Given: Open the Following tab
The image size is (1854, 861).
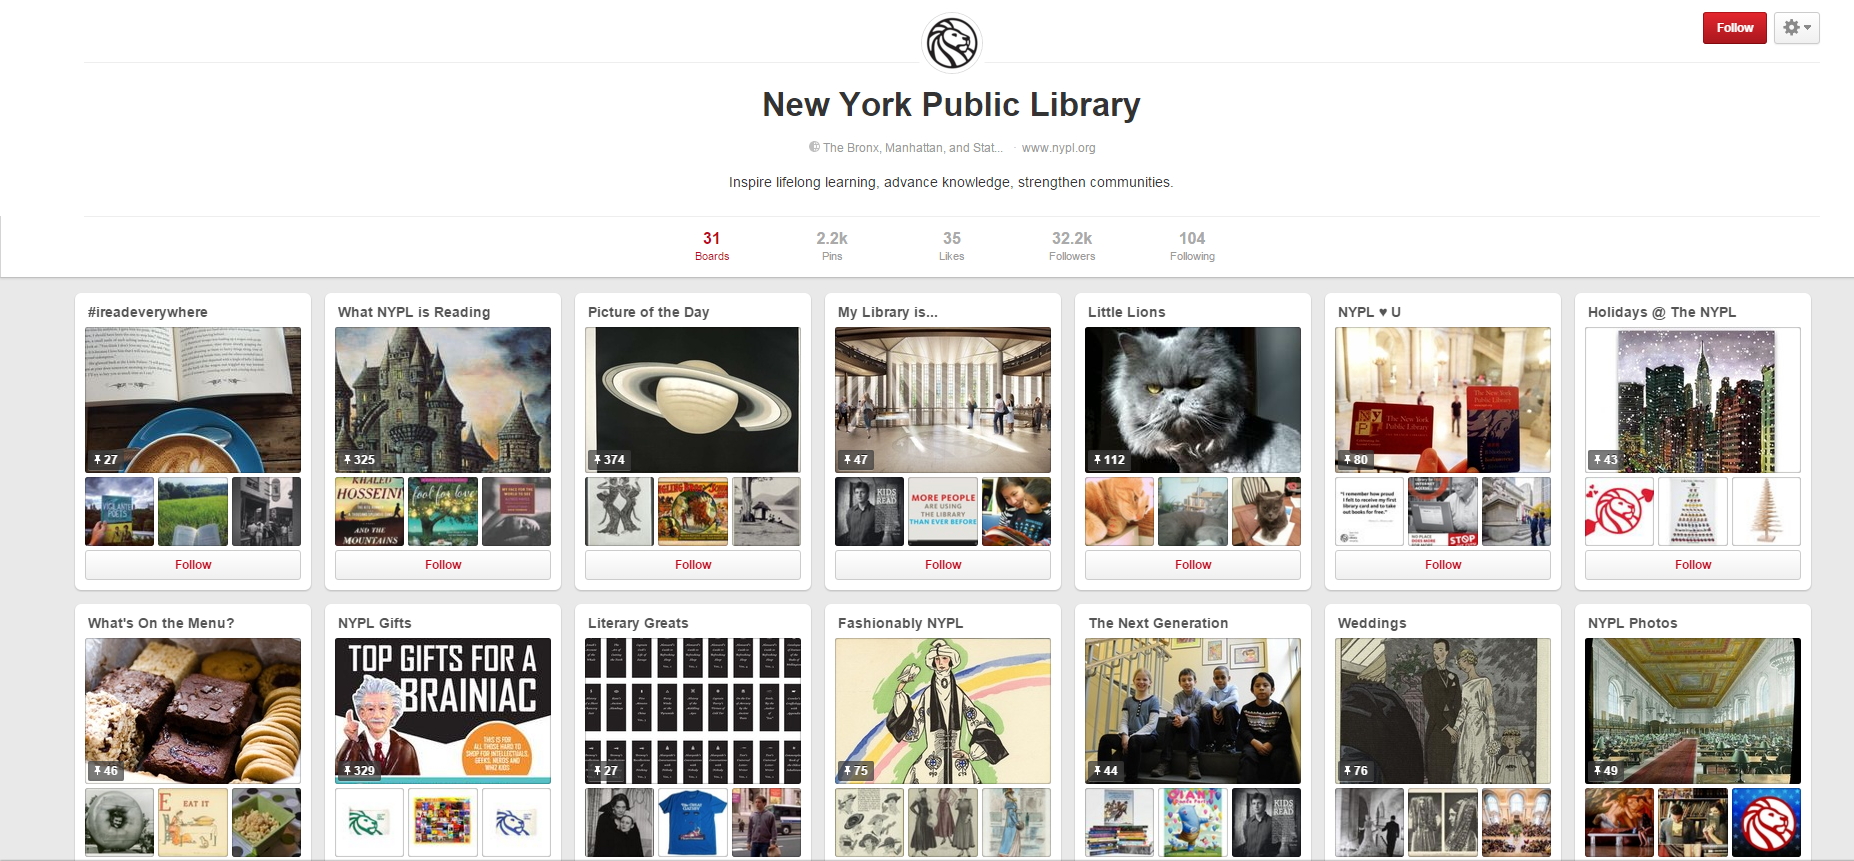Looking at the screenshot, I should pos(1192,246).
